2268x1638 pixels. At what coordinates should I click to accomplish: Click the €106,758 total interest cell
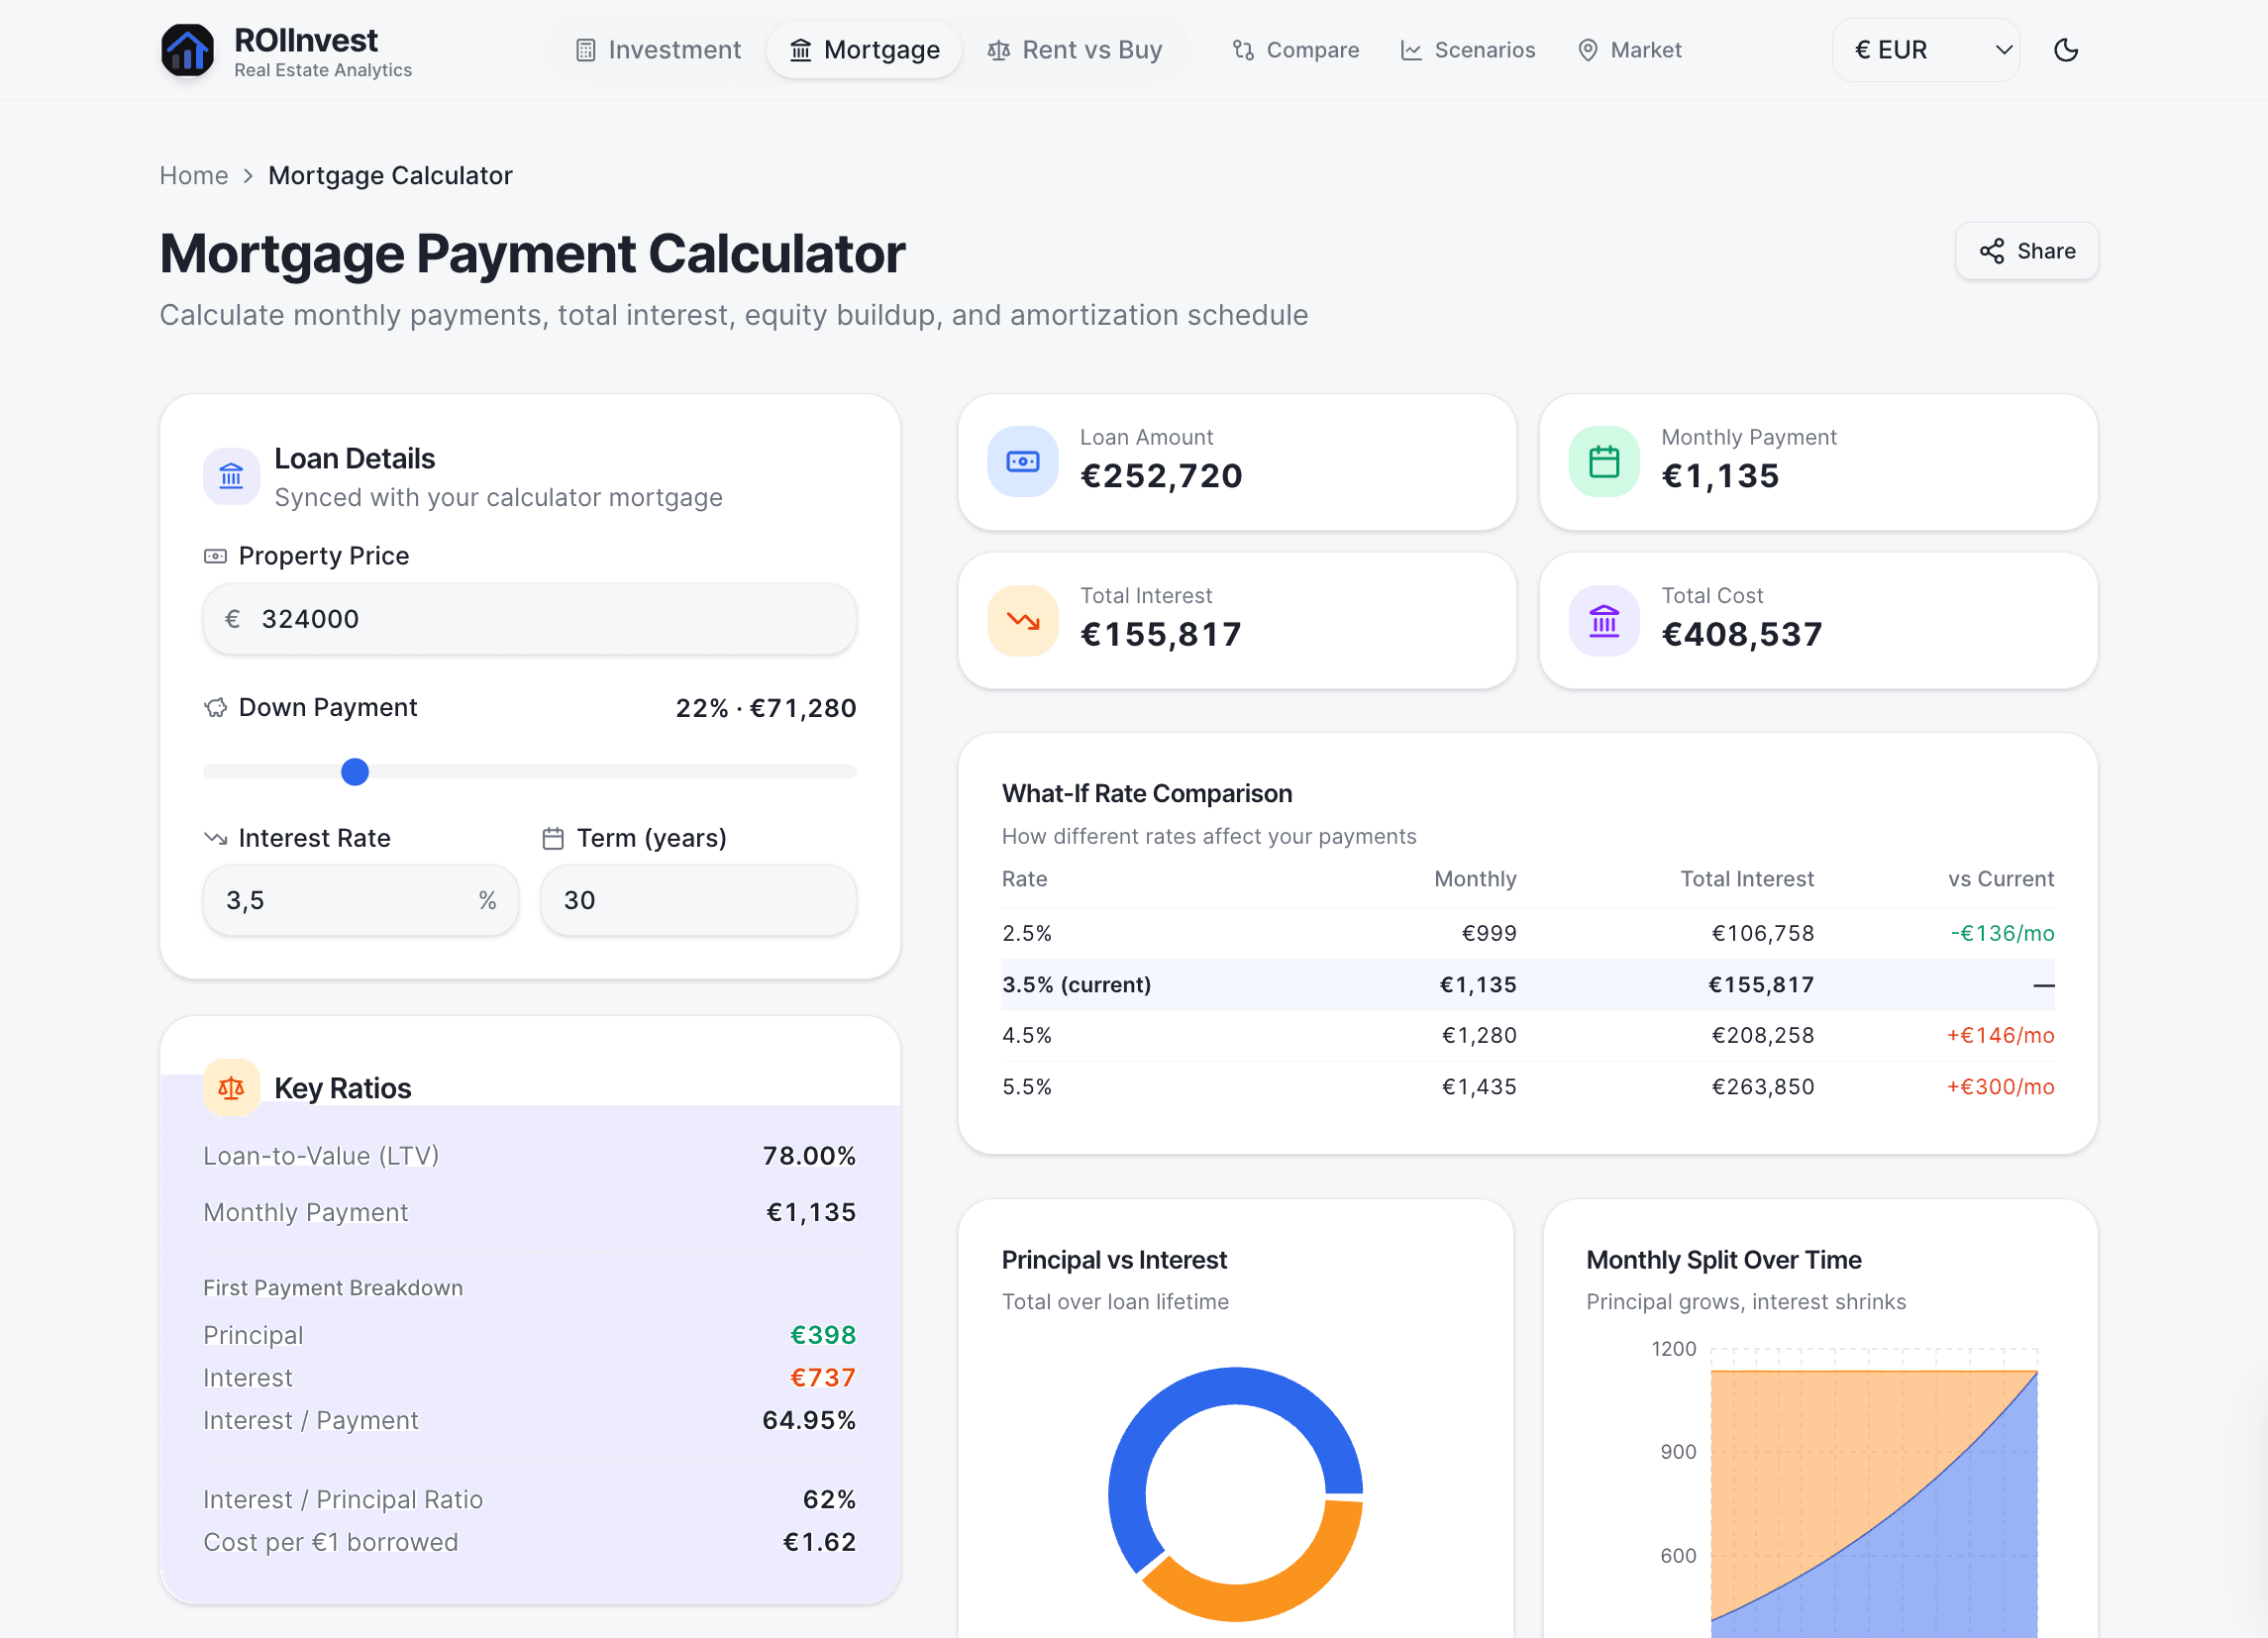pyautogui.click(x=1763, y=933)
